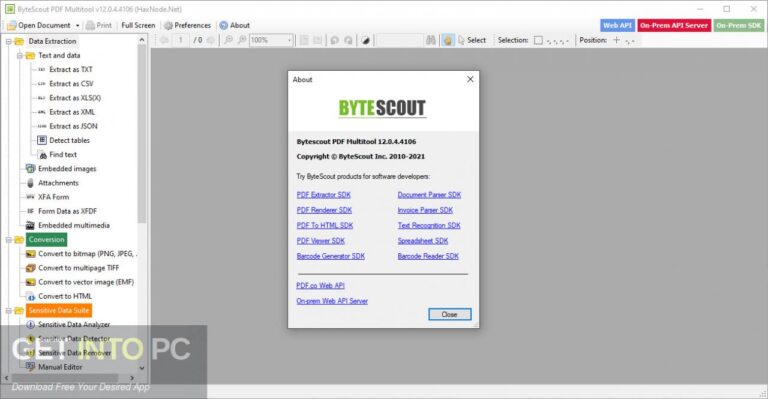Open the PDF Renderer SDK link
The height and width of the screenshot is (399, 768).
tap(324, 210)
